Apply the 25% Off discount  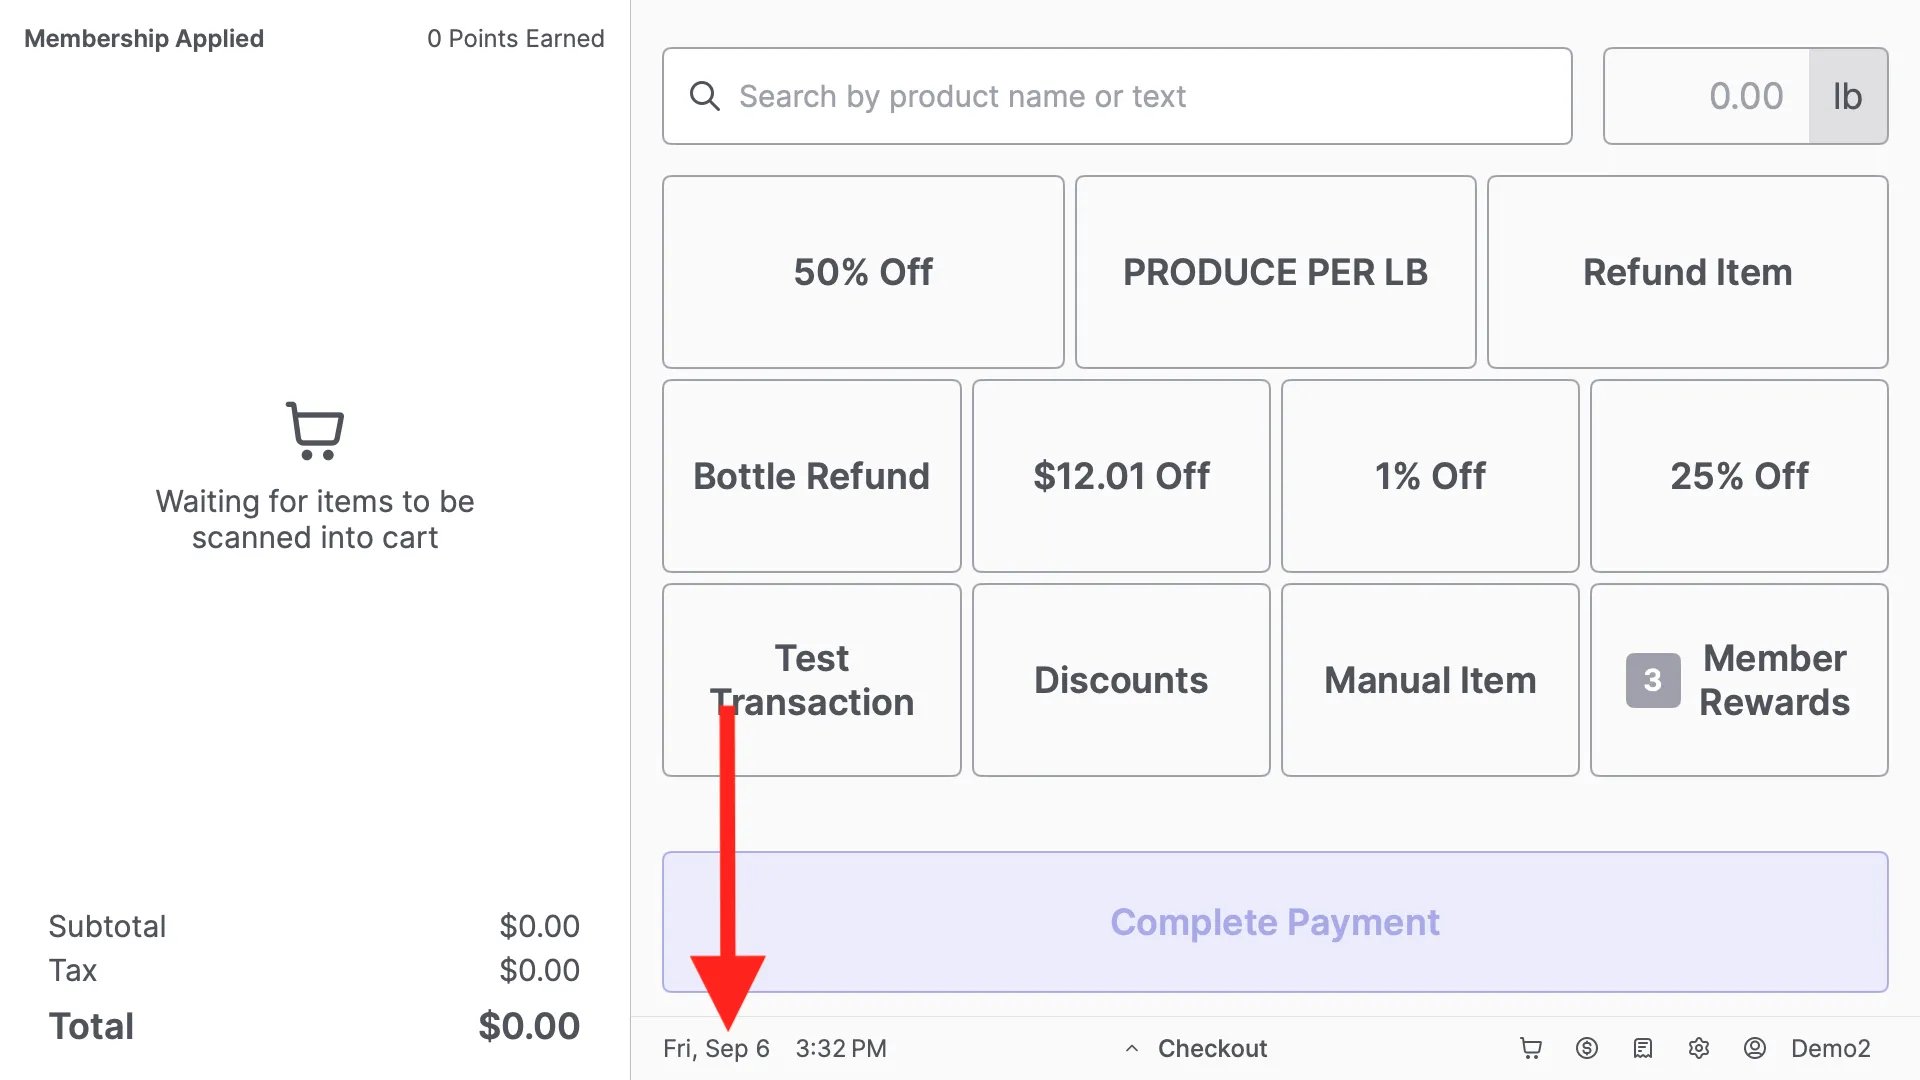pyautogui.click(x=1739, y=476)
